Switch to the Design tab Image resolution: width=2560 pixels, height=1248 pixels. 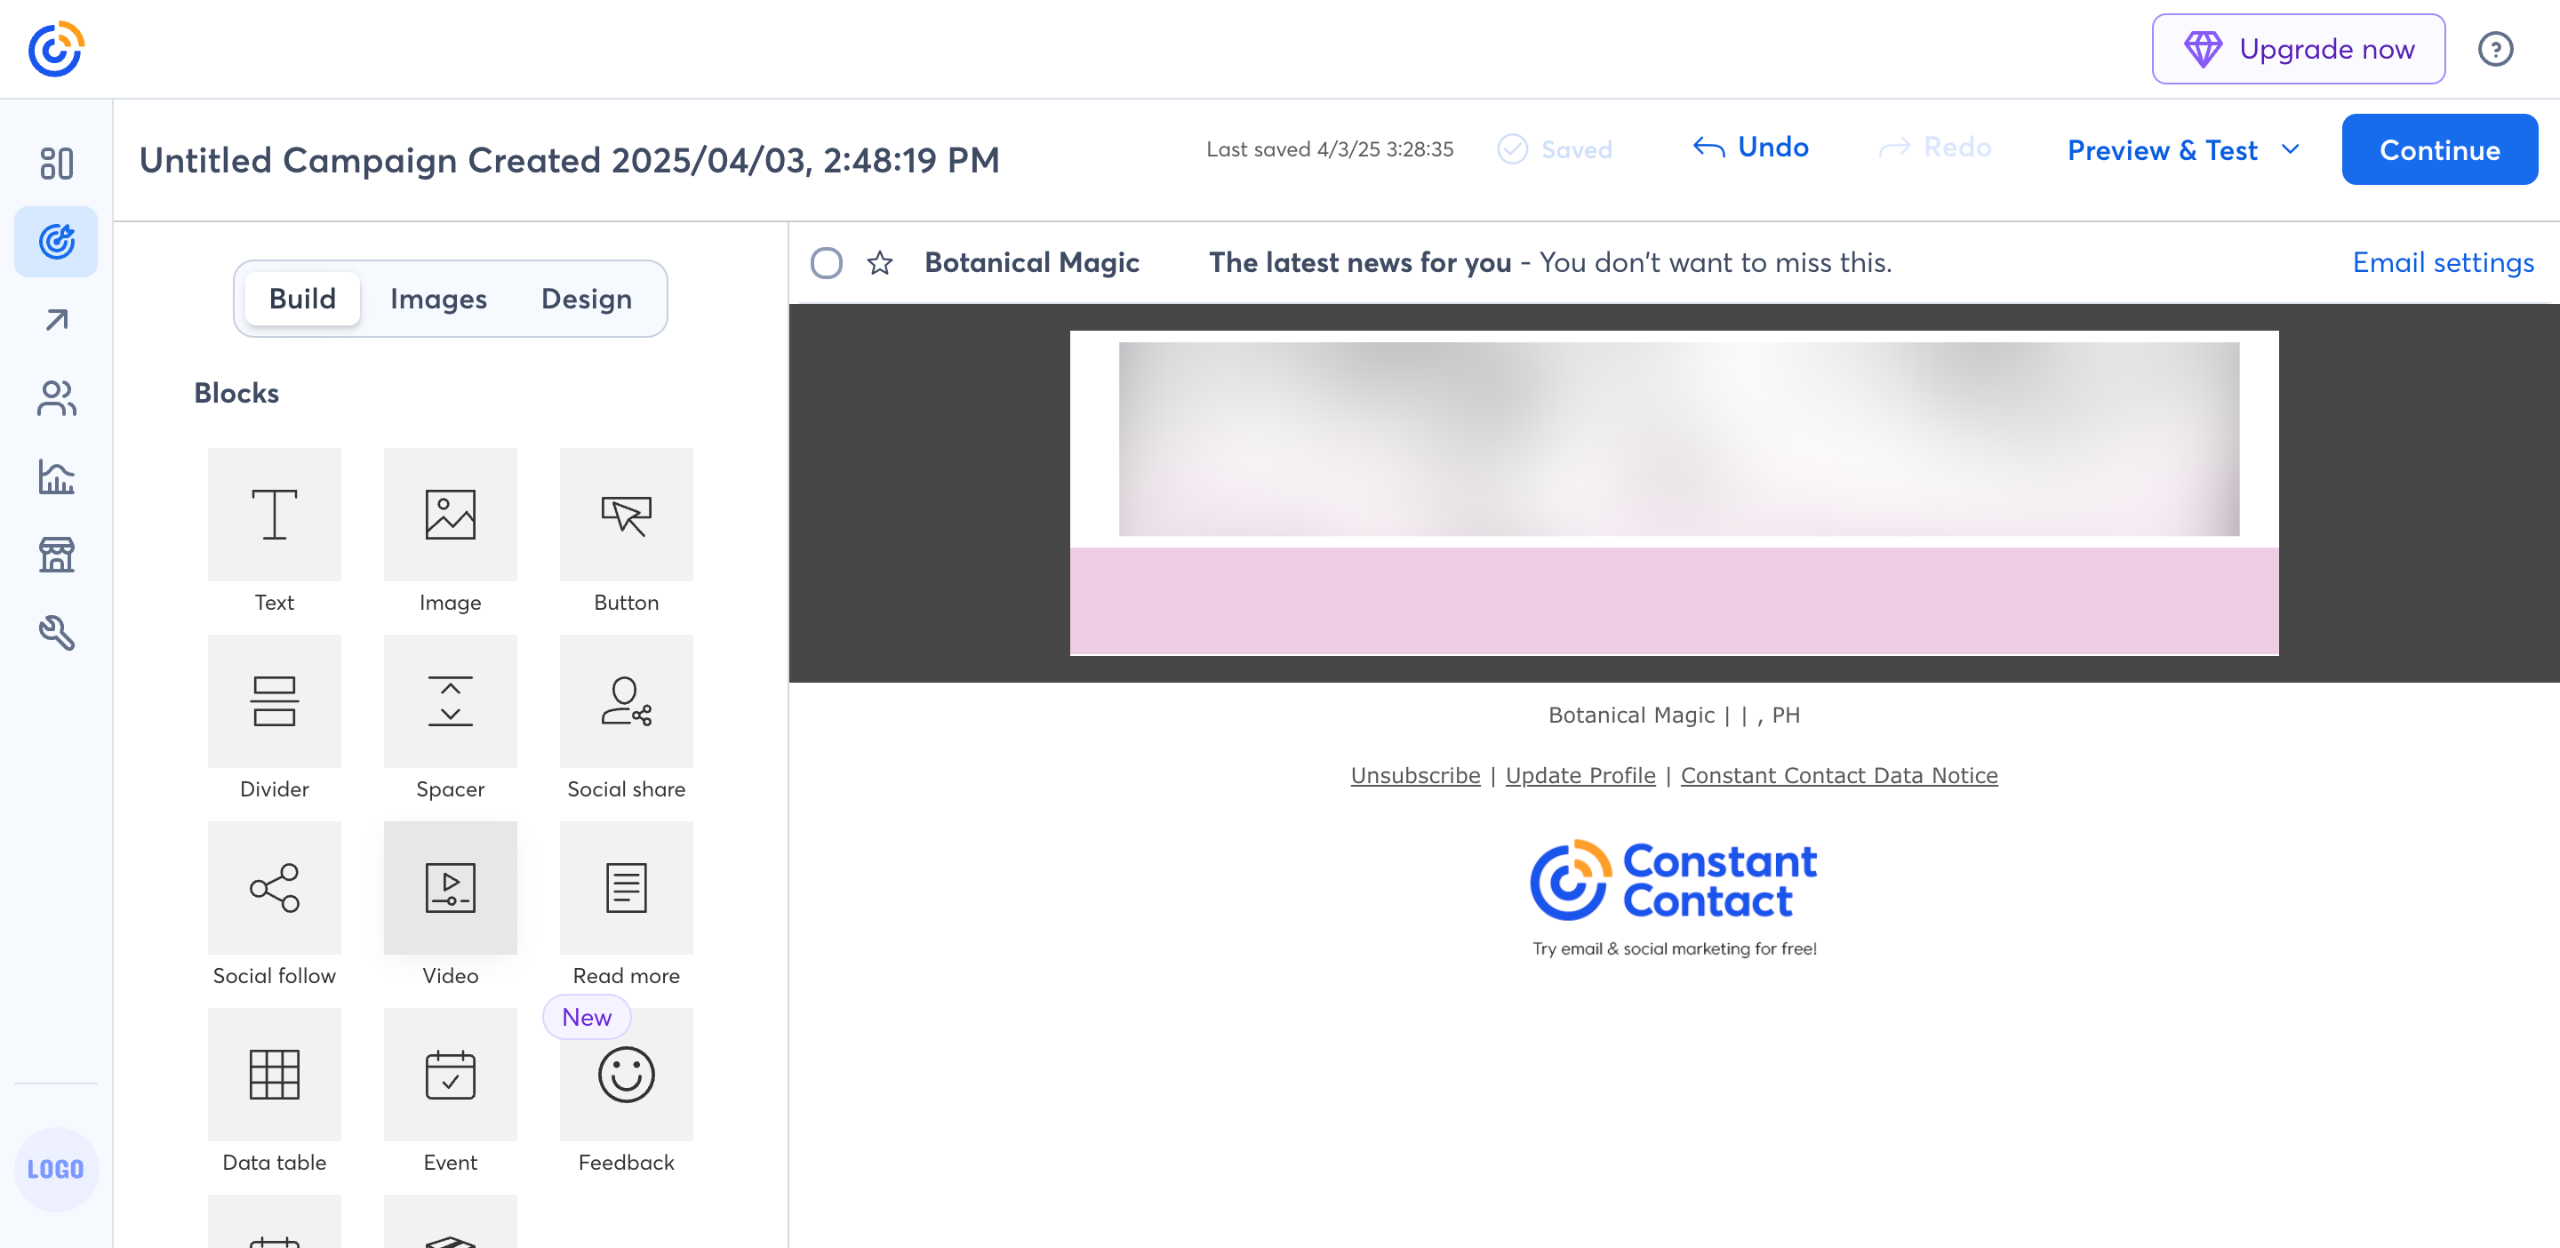pos(586,299)
